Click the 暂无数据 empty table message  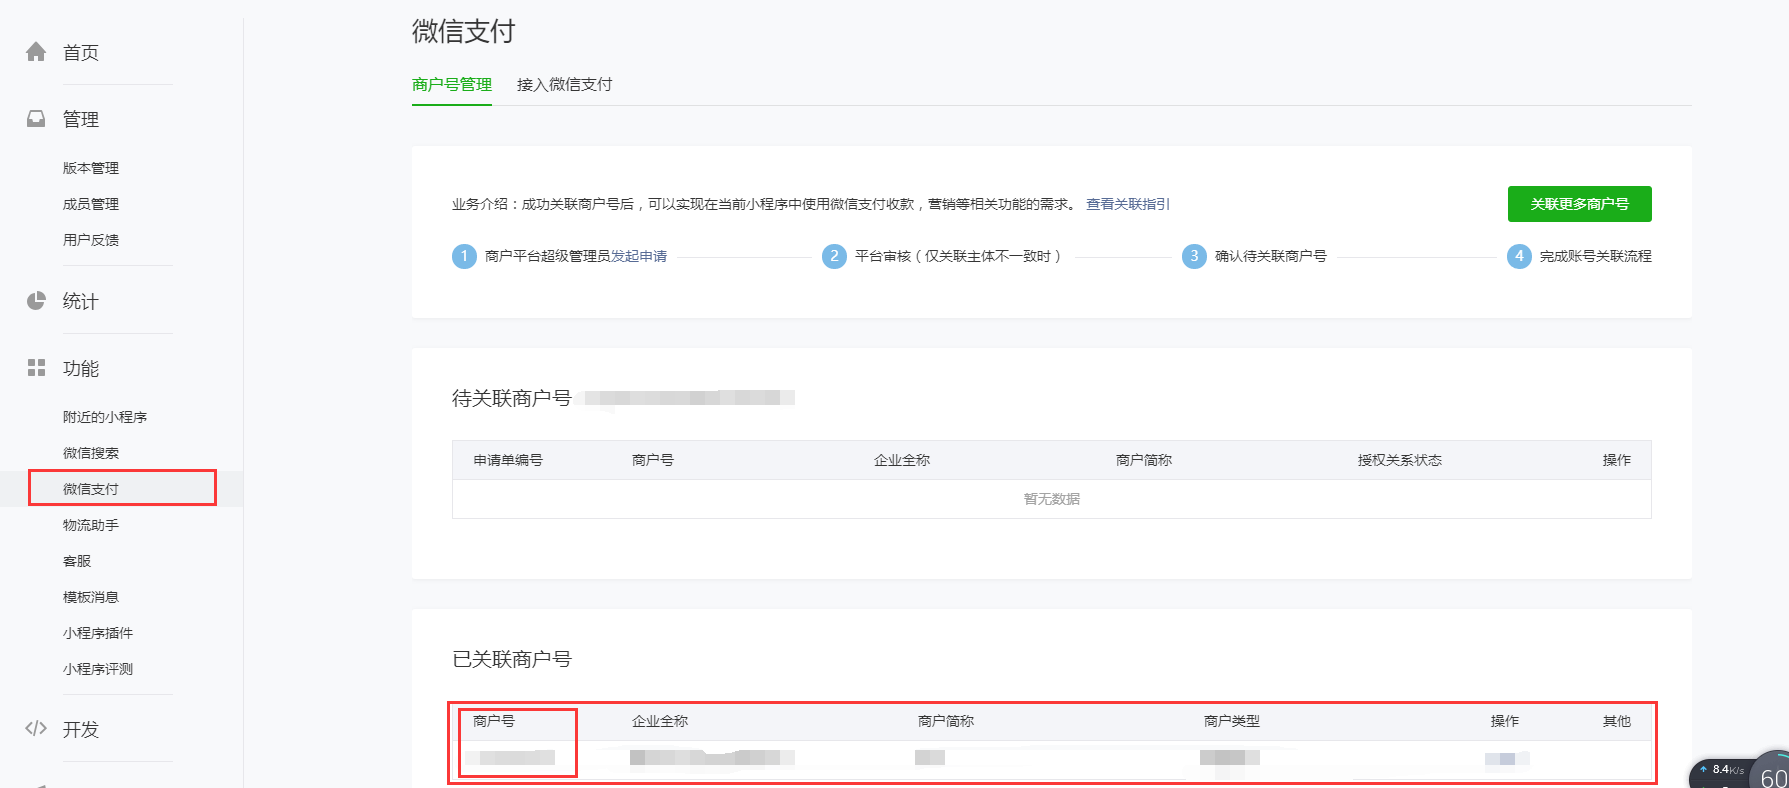[x=1052, y=499]
